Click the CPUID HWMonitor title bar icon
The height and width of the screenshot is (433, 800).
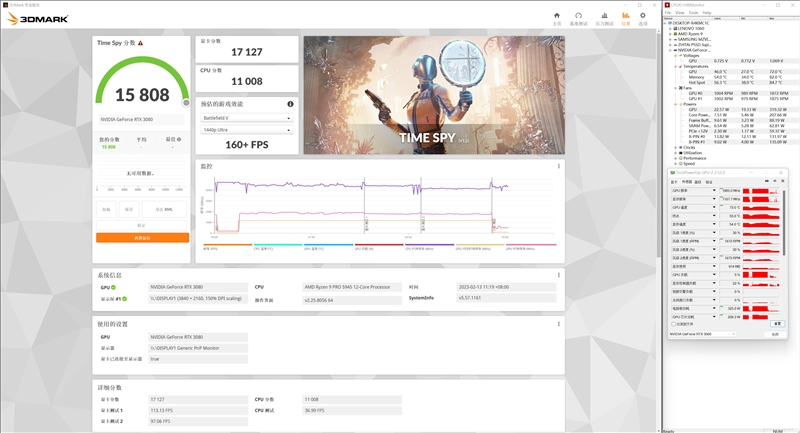(667, 5)
